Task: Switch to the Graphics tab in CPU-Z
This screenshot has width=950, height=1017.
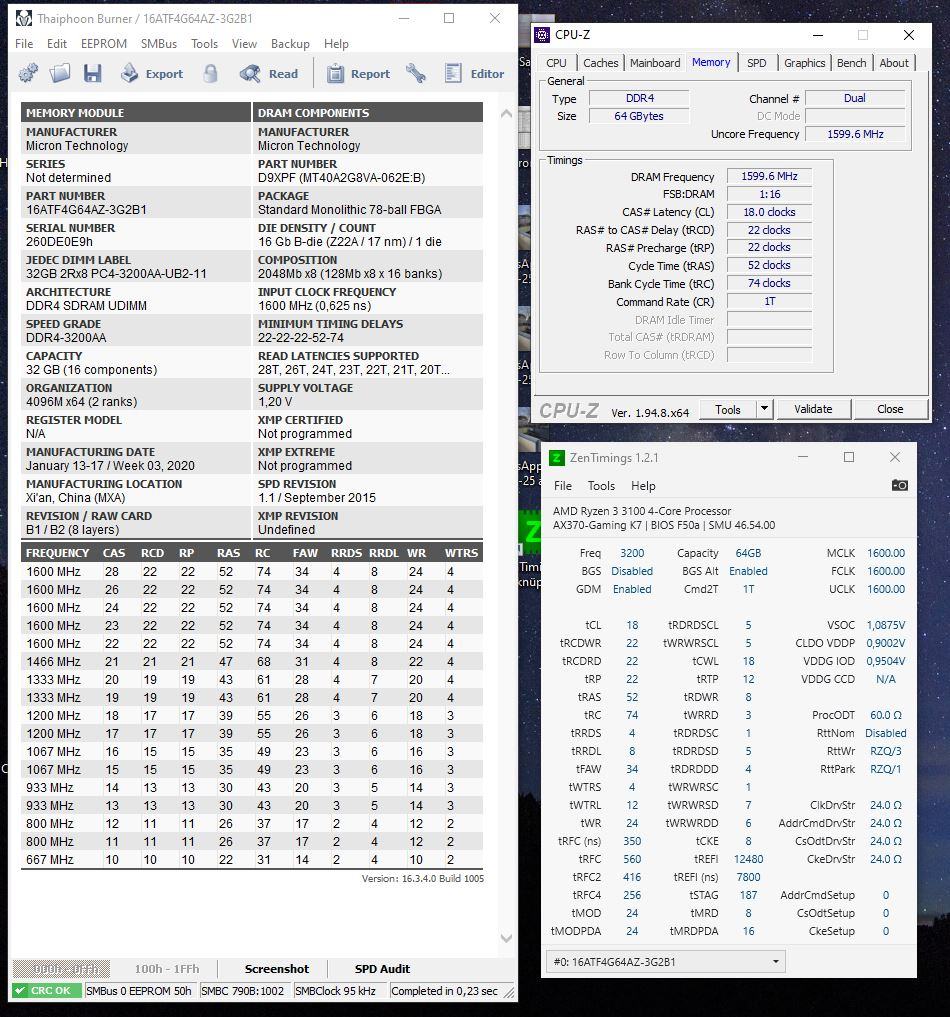Action: [804, 63]
